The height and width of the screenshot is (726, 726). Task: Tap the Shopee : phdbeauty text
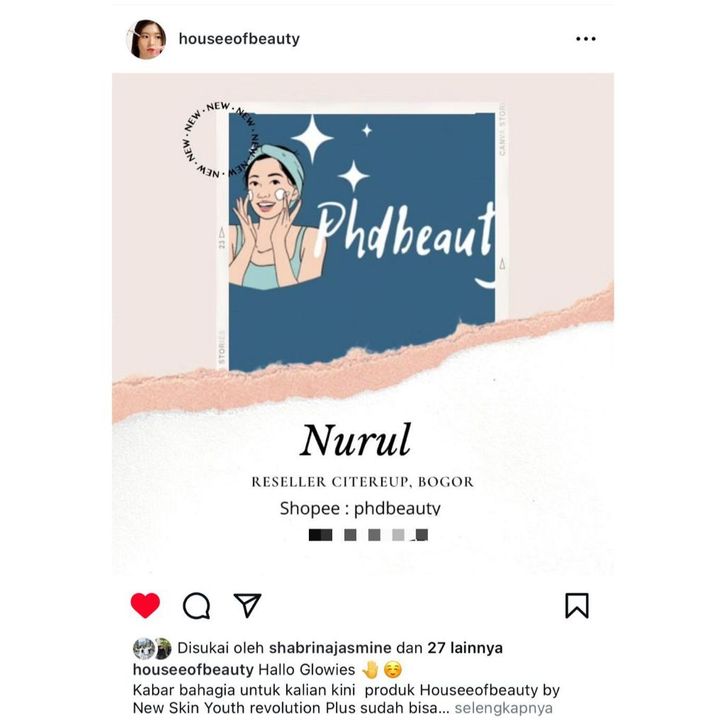point(360,508)
